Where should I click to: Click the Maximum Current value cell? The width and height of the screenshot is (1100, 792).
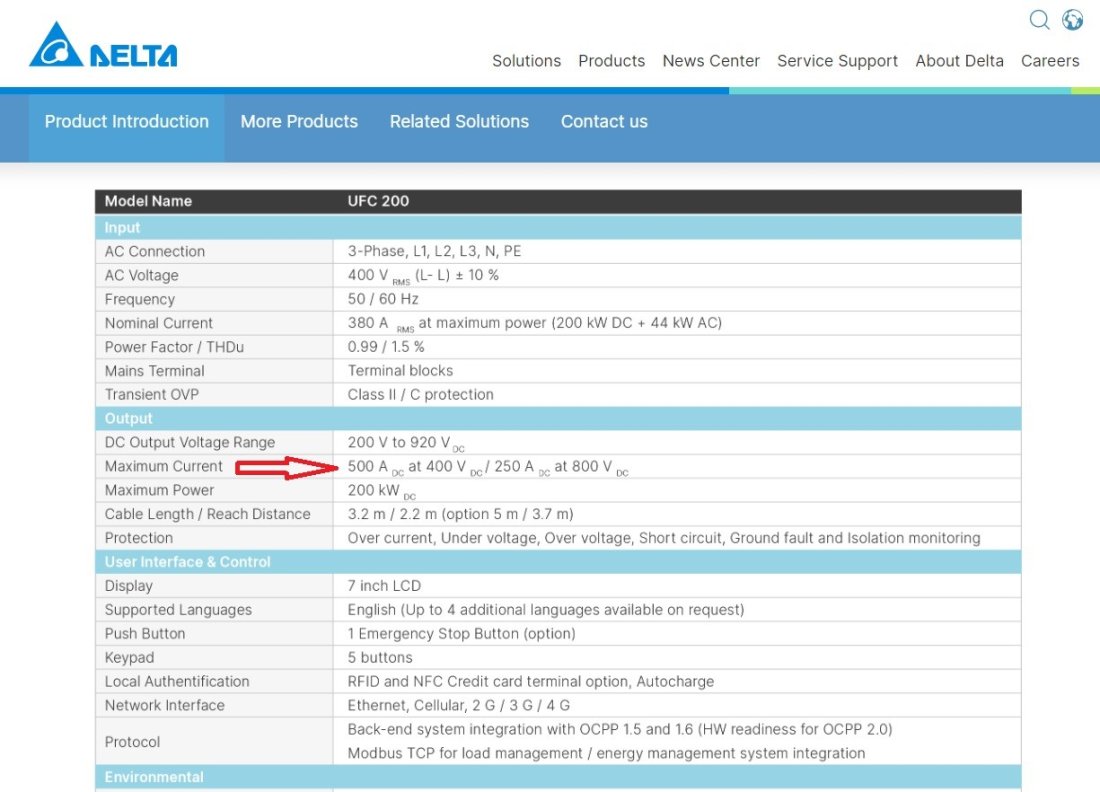488,467
